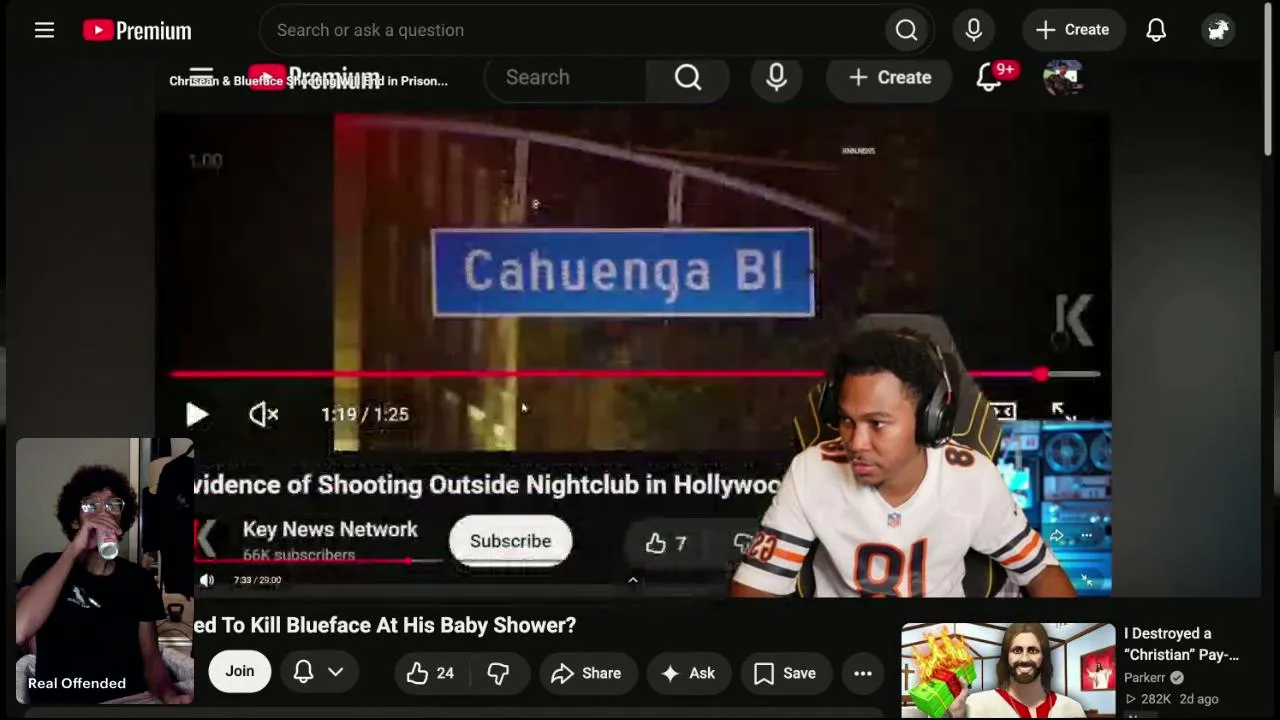
Task: Click 'vidence of Shooting Outside Nightclub in Hollywoo' title
Action: [488, 485]
